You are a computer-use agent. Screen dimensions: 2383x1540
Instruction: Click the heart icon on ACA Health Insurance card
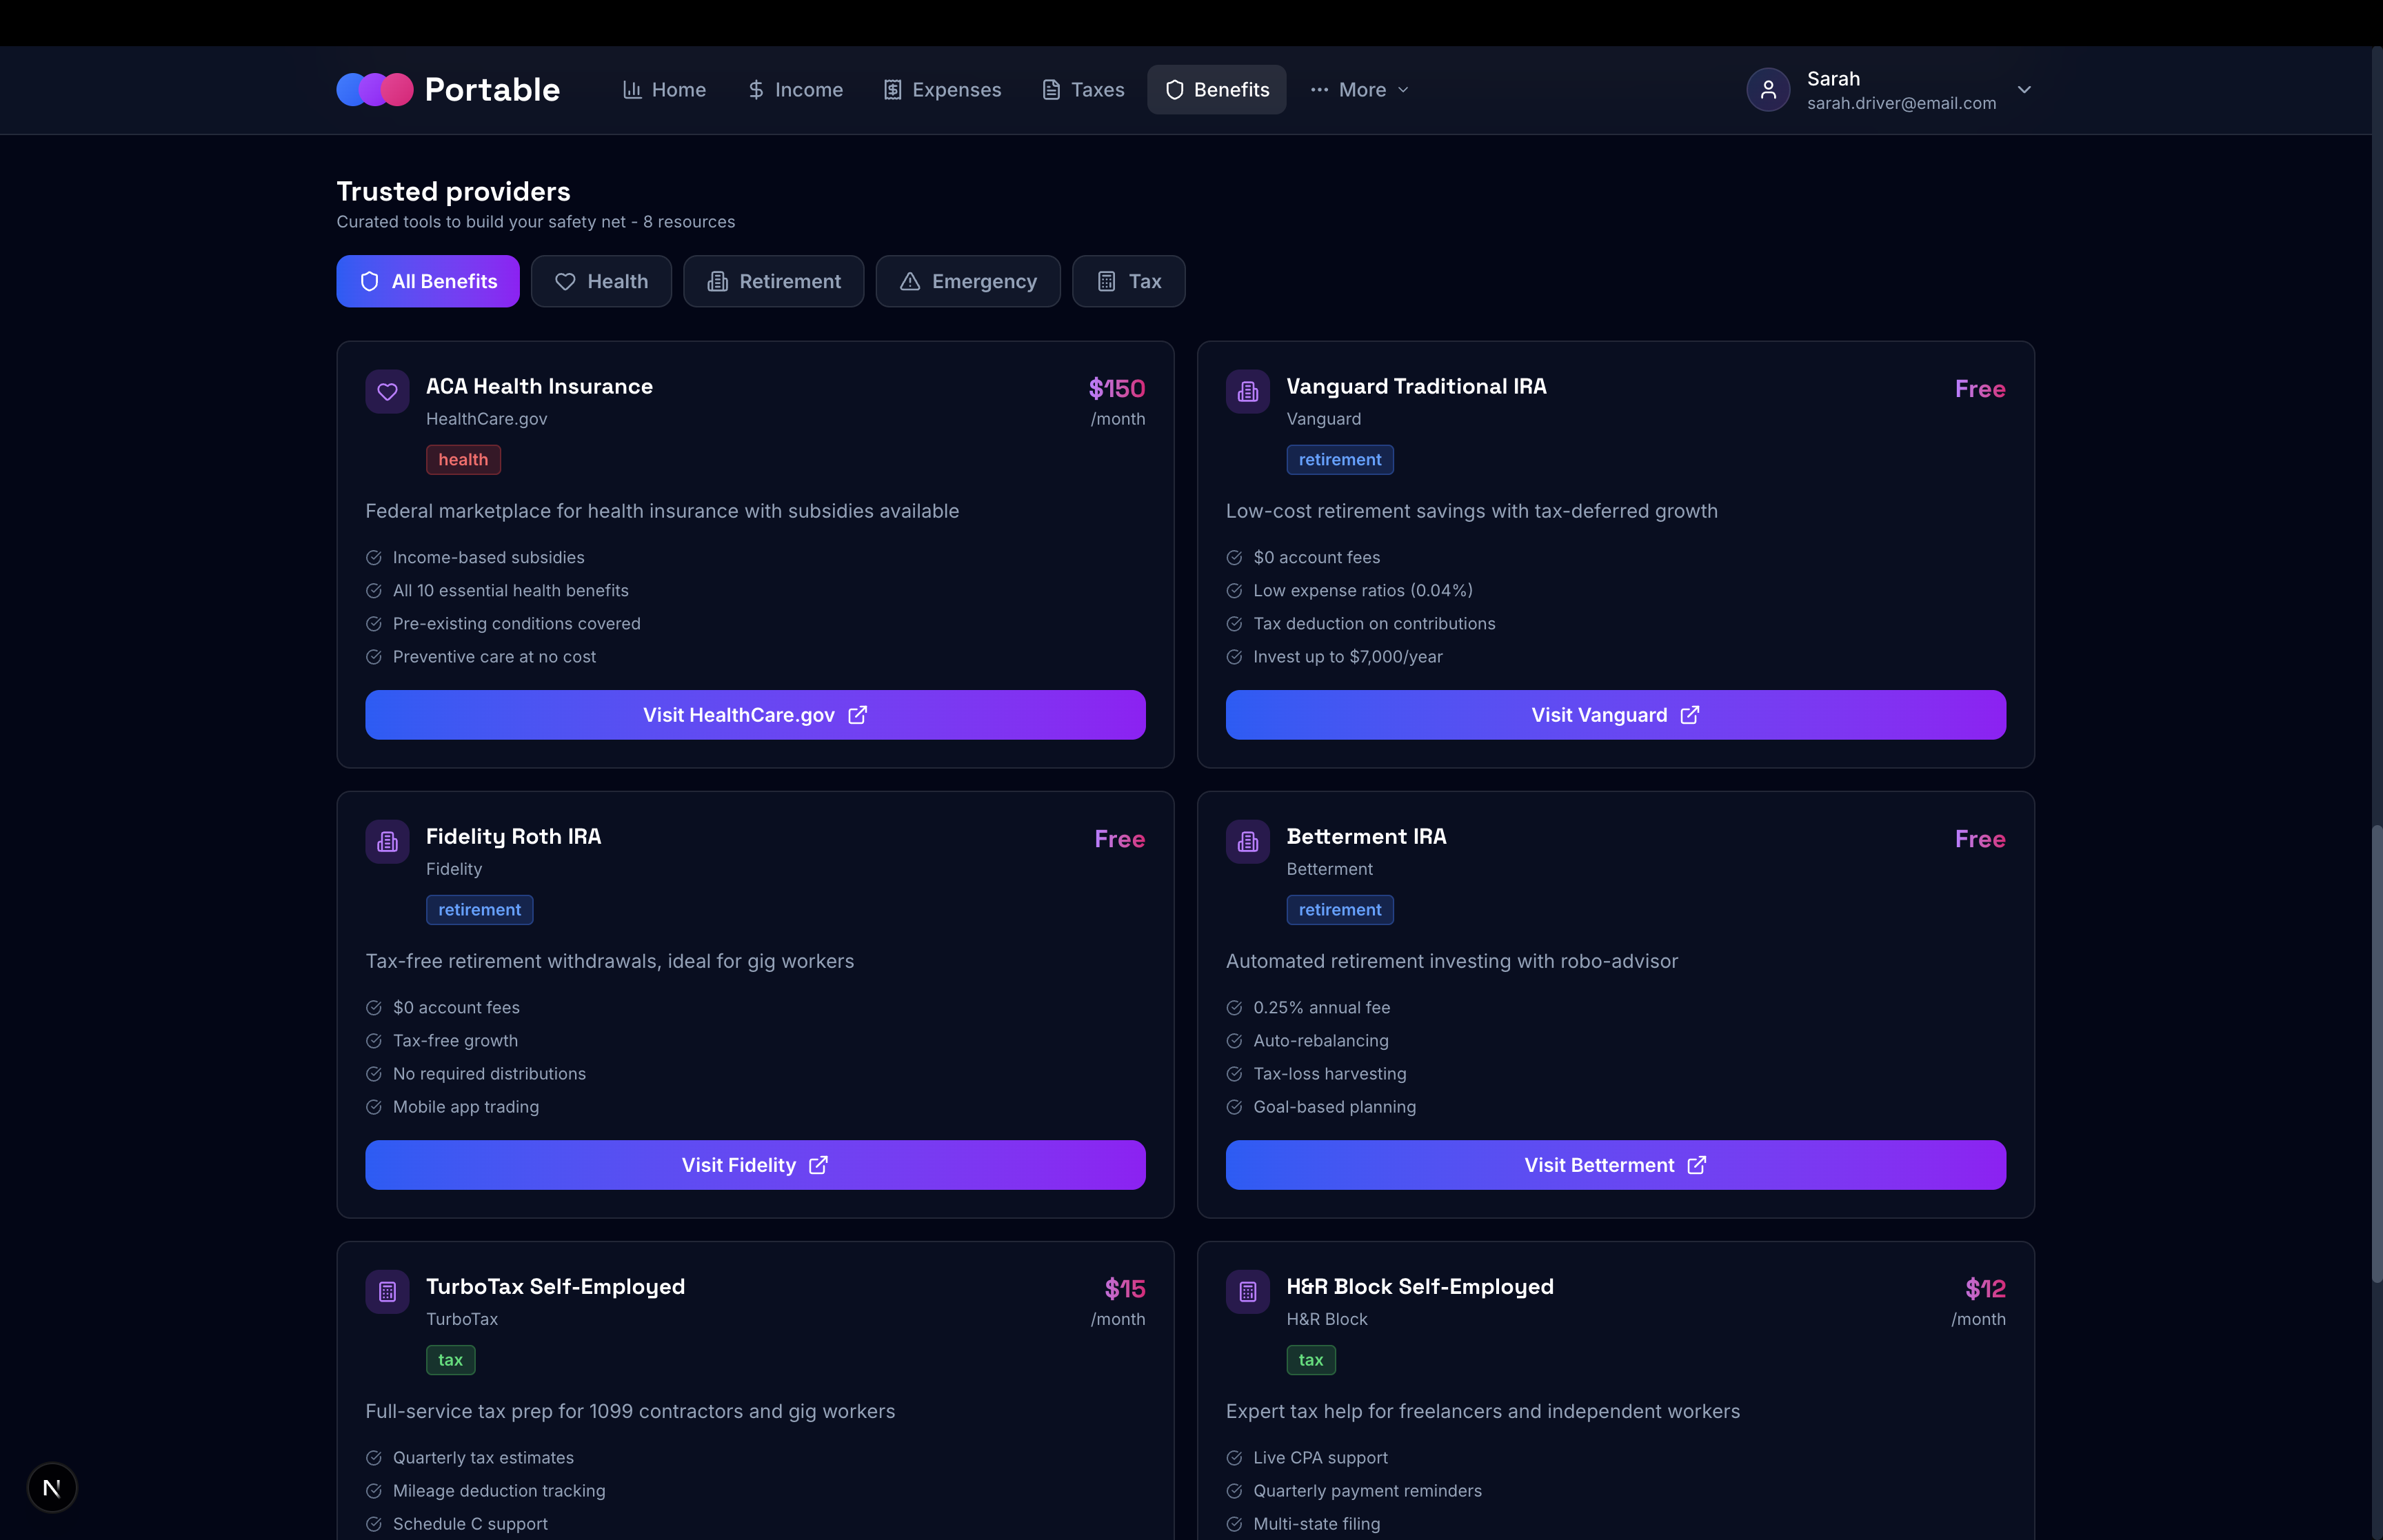coord(387,392)
